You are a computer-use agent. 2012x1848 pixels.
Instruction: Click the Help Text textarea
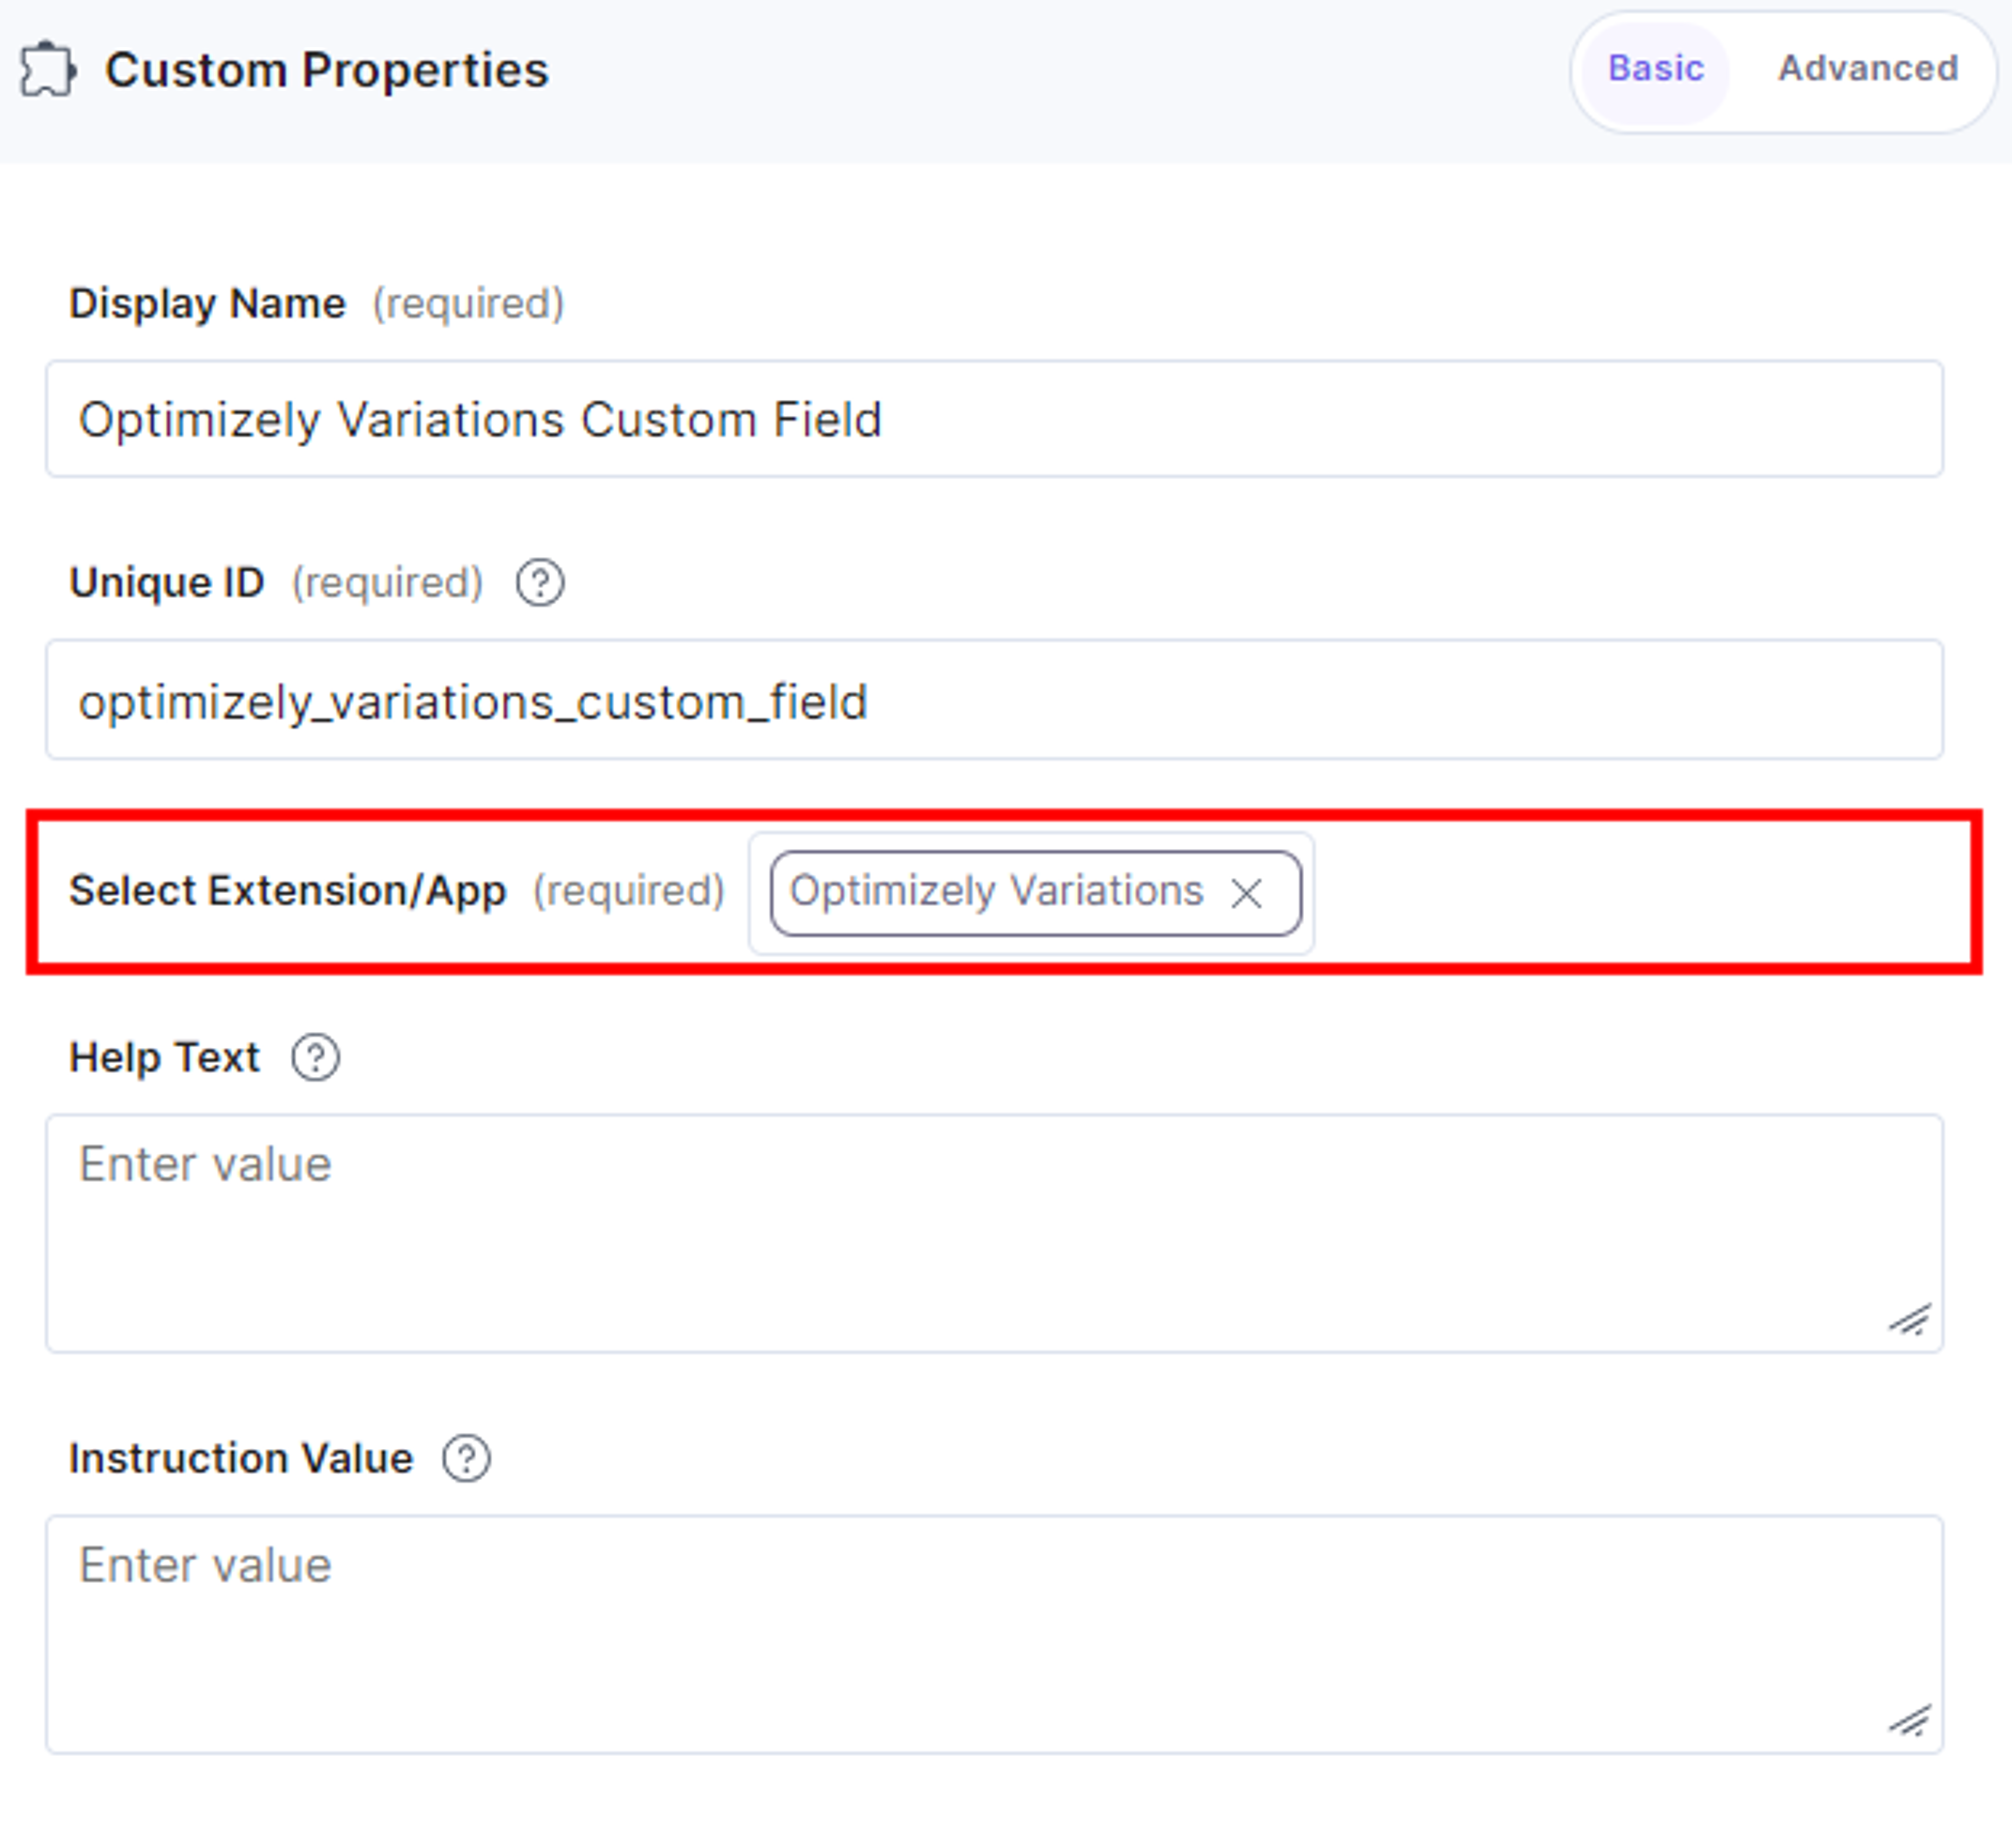click(994, 1233)
